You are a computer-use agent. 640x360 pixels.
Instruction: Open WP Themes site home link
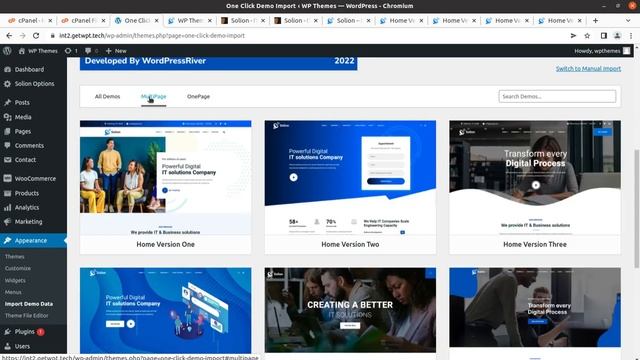[38, 51]
